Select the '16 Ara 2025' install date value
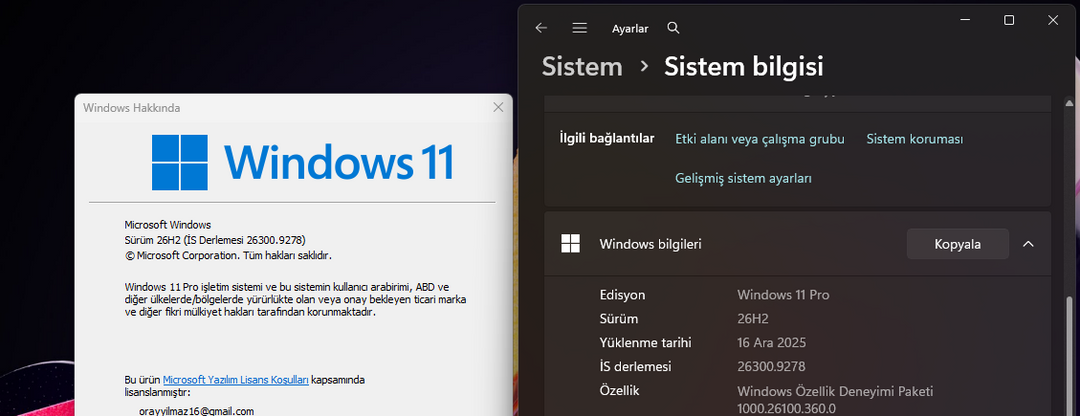The height and width of the screenshot is (416, 1080). point(771,342)
